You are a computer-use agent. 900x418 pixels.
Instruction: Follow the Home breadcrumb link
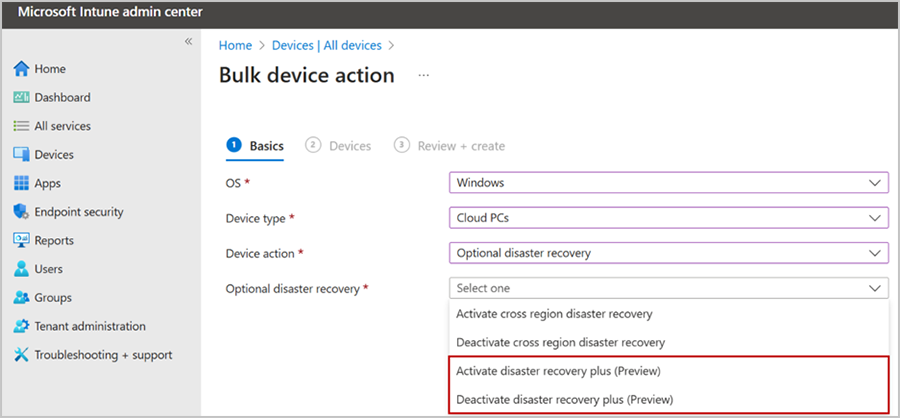pos(235,45)
